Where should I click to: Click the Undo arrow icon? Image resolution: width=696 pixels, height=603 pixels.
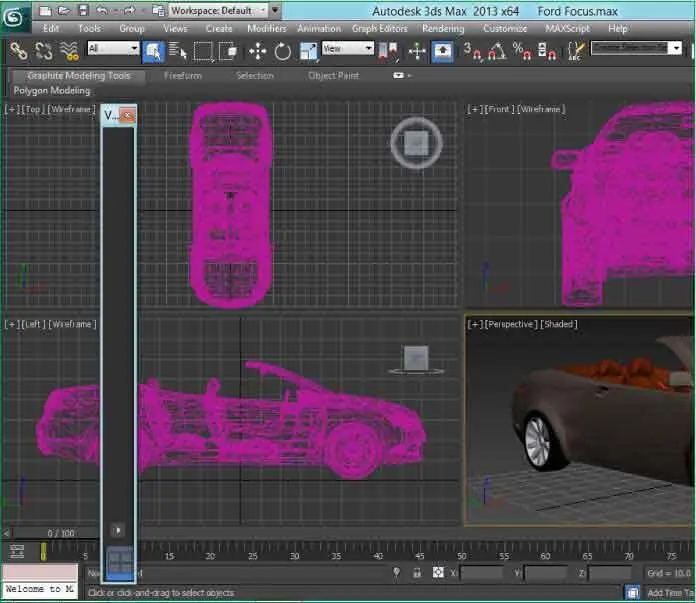[102, 10]
